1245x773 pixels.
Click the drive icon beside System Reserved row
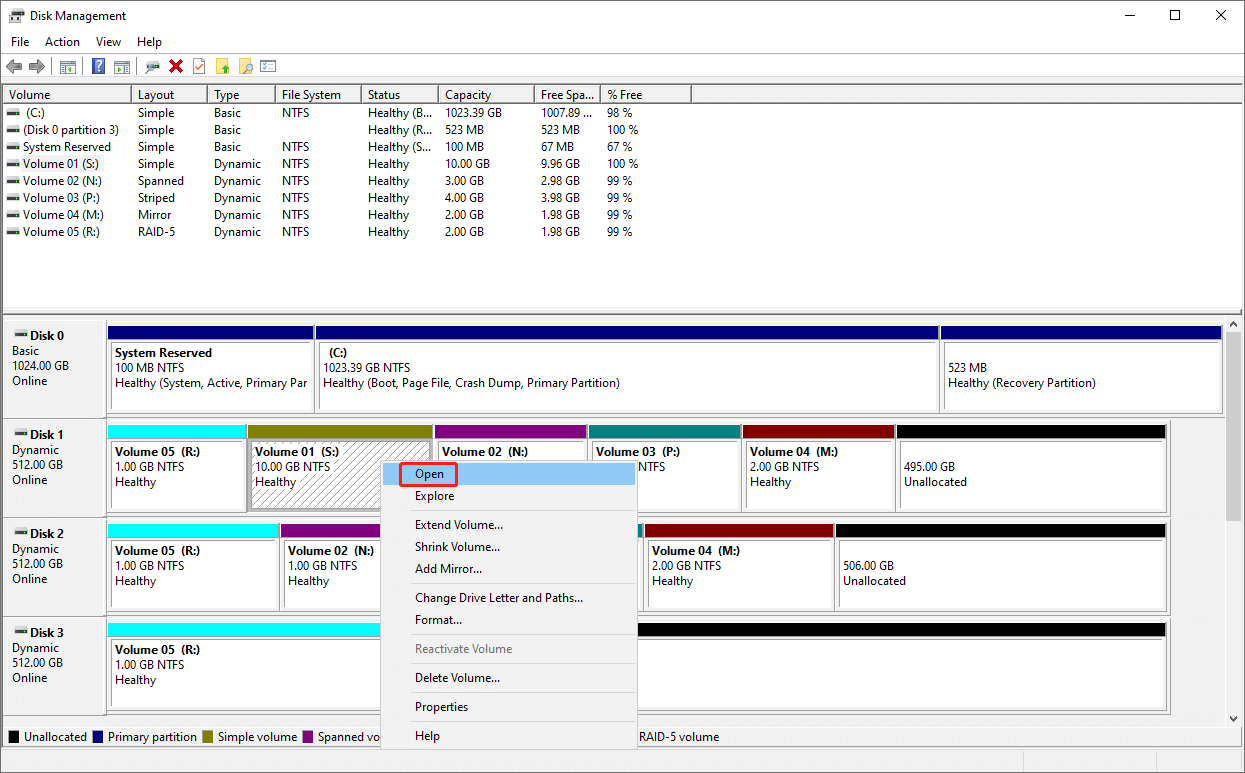point(13,147)
